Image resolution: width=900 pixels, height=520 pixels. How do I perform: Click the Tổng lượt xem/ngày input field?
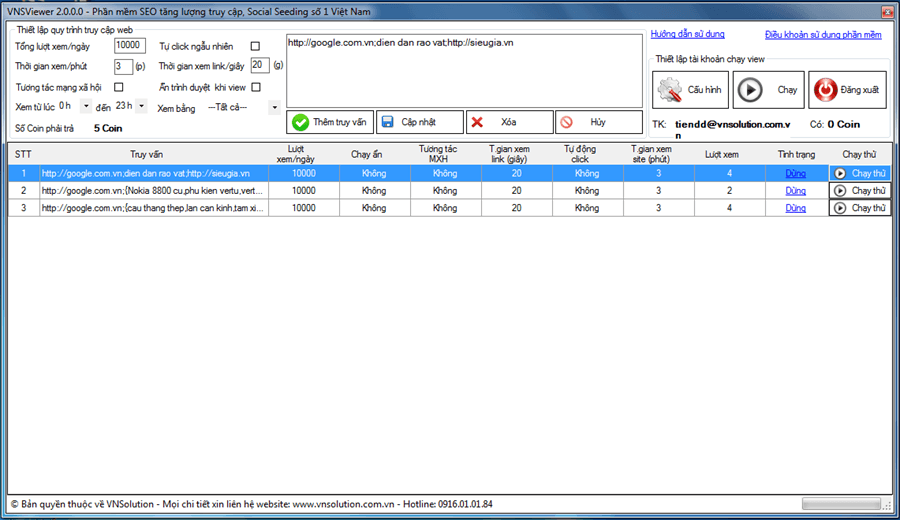tap(130, 46)
